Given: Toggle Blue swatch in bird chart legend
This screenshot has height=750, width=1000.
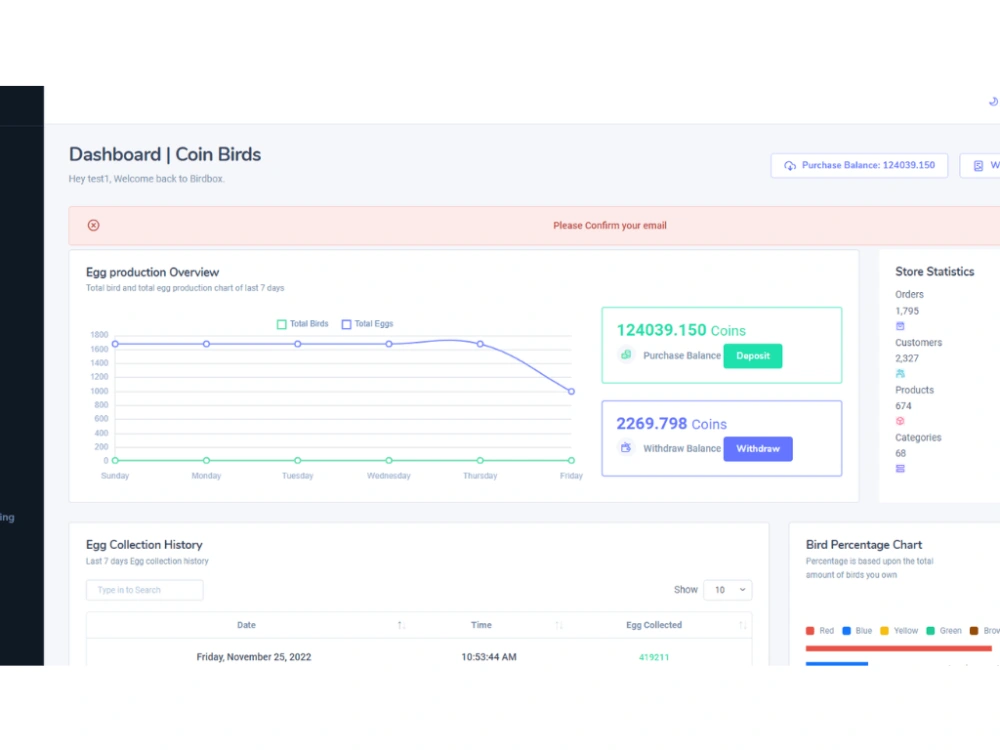Looking at the screenshot, I should pyautogui.click(x=846, y=631).
